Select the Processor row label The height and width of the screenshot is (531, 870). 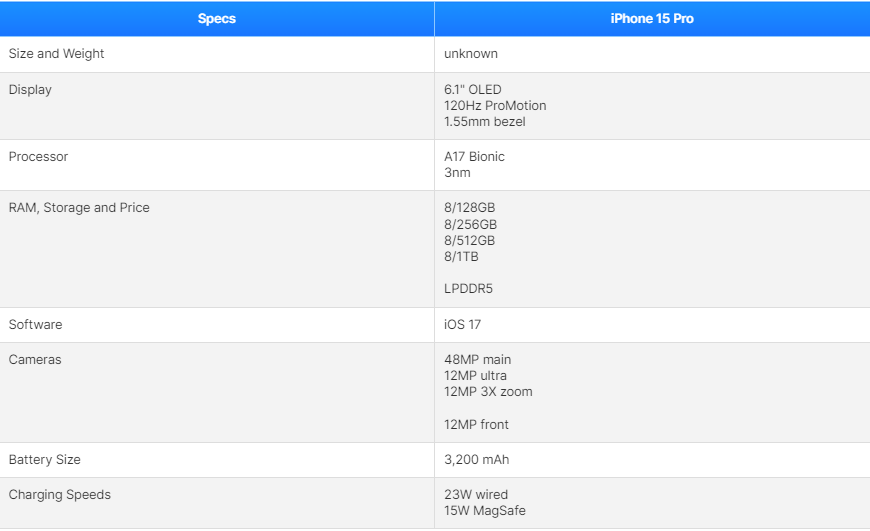(38, 156)
